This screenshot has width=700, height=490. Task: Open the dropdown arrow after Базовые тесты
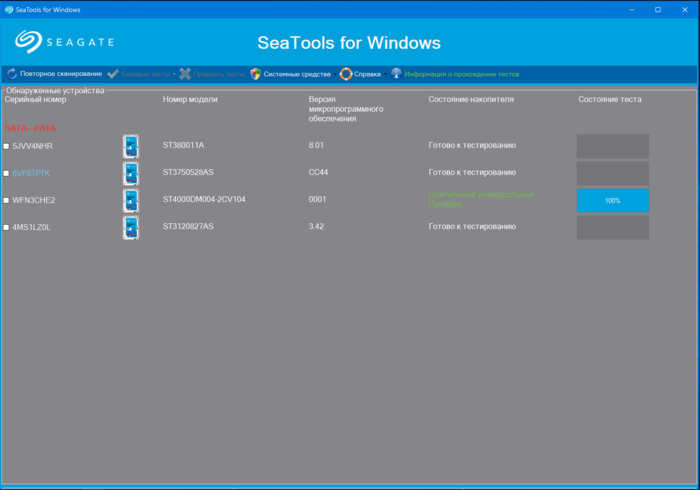pos(174,74)
